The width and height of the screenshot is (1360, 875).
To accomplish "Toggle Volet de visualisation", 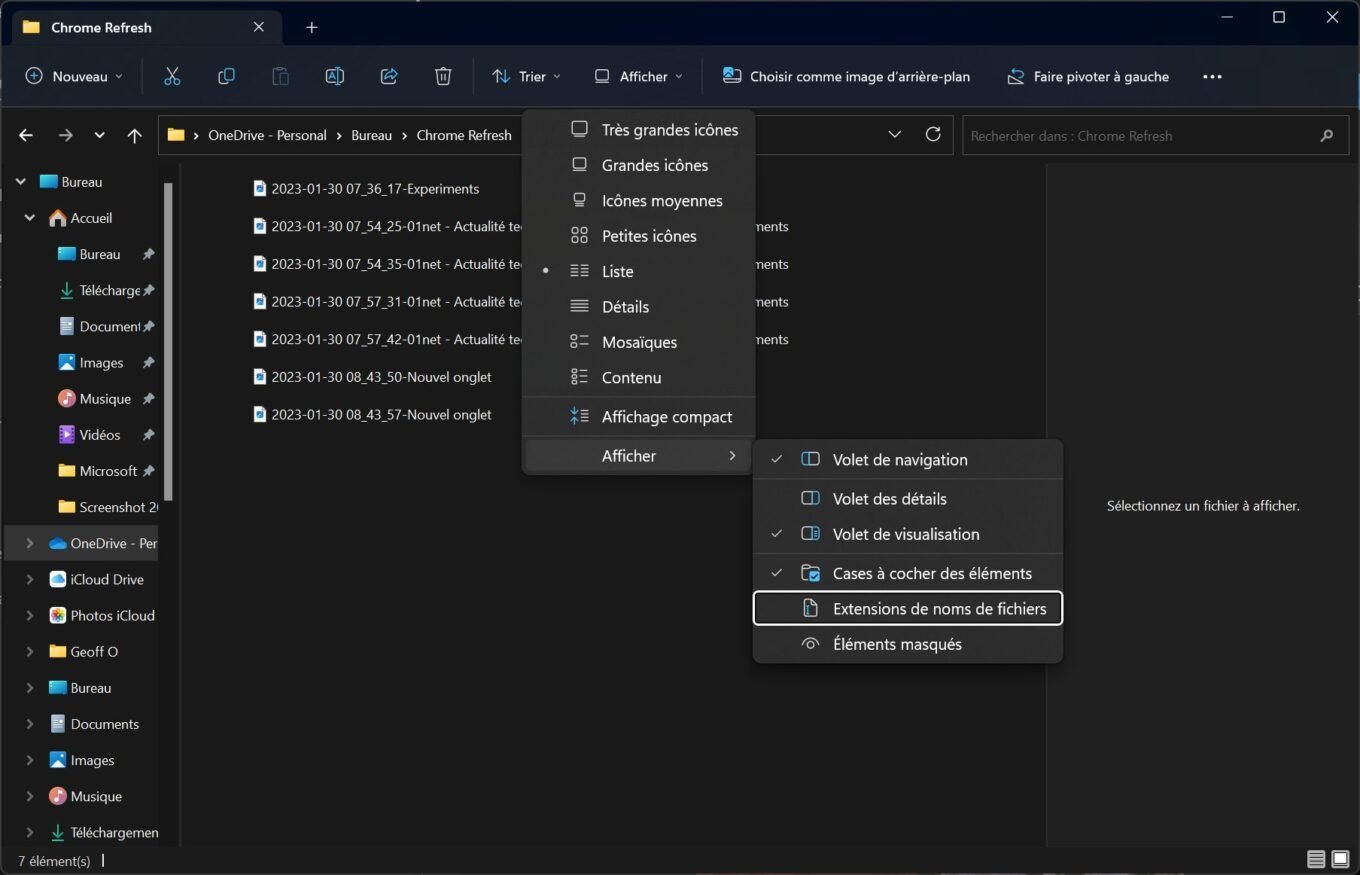I will [x=907, y=534].
